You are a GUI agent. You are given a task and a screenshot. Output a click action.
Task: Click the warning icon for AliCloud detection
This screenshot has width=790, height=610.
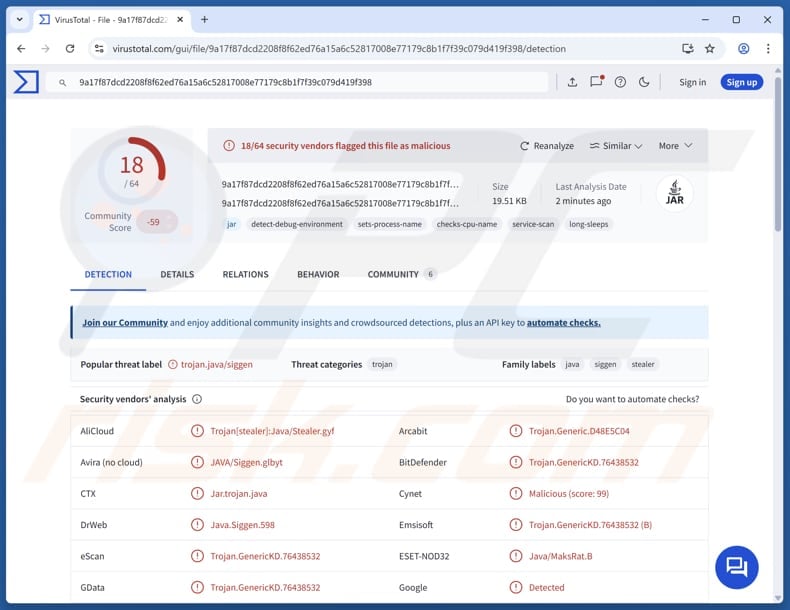(197, 431)
